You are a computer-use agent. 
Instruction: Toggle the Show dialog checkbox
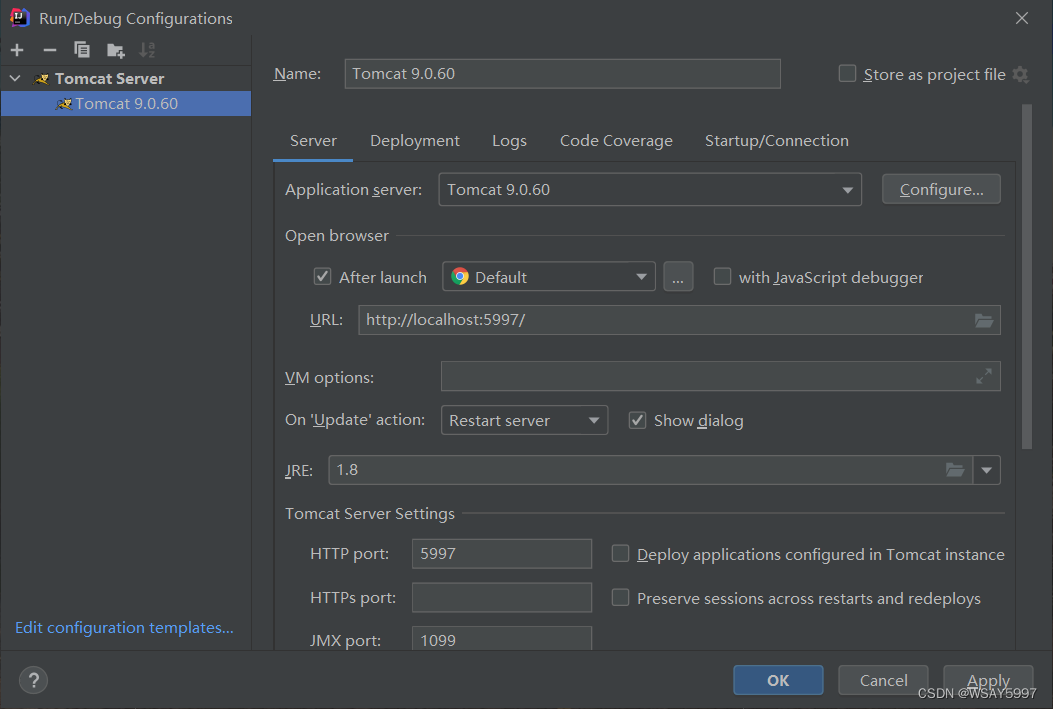point(637,420)
